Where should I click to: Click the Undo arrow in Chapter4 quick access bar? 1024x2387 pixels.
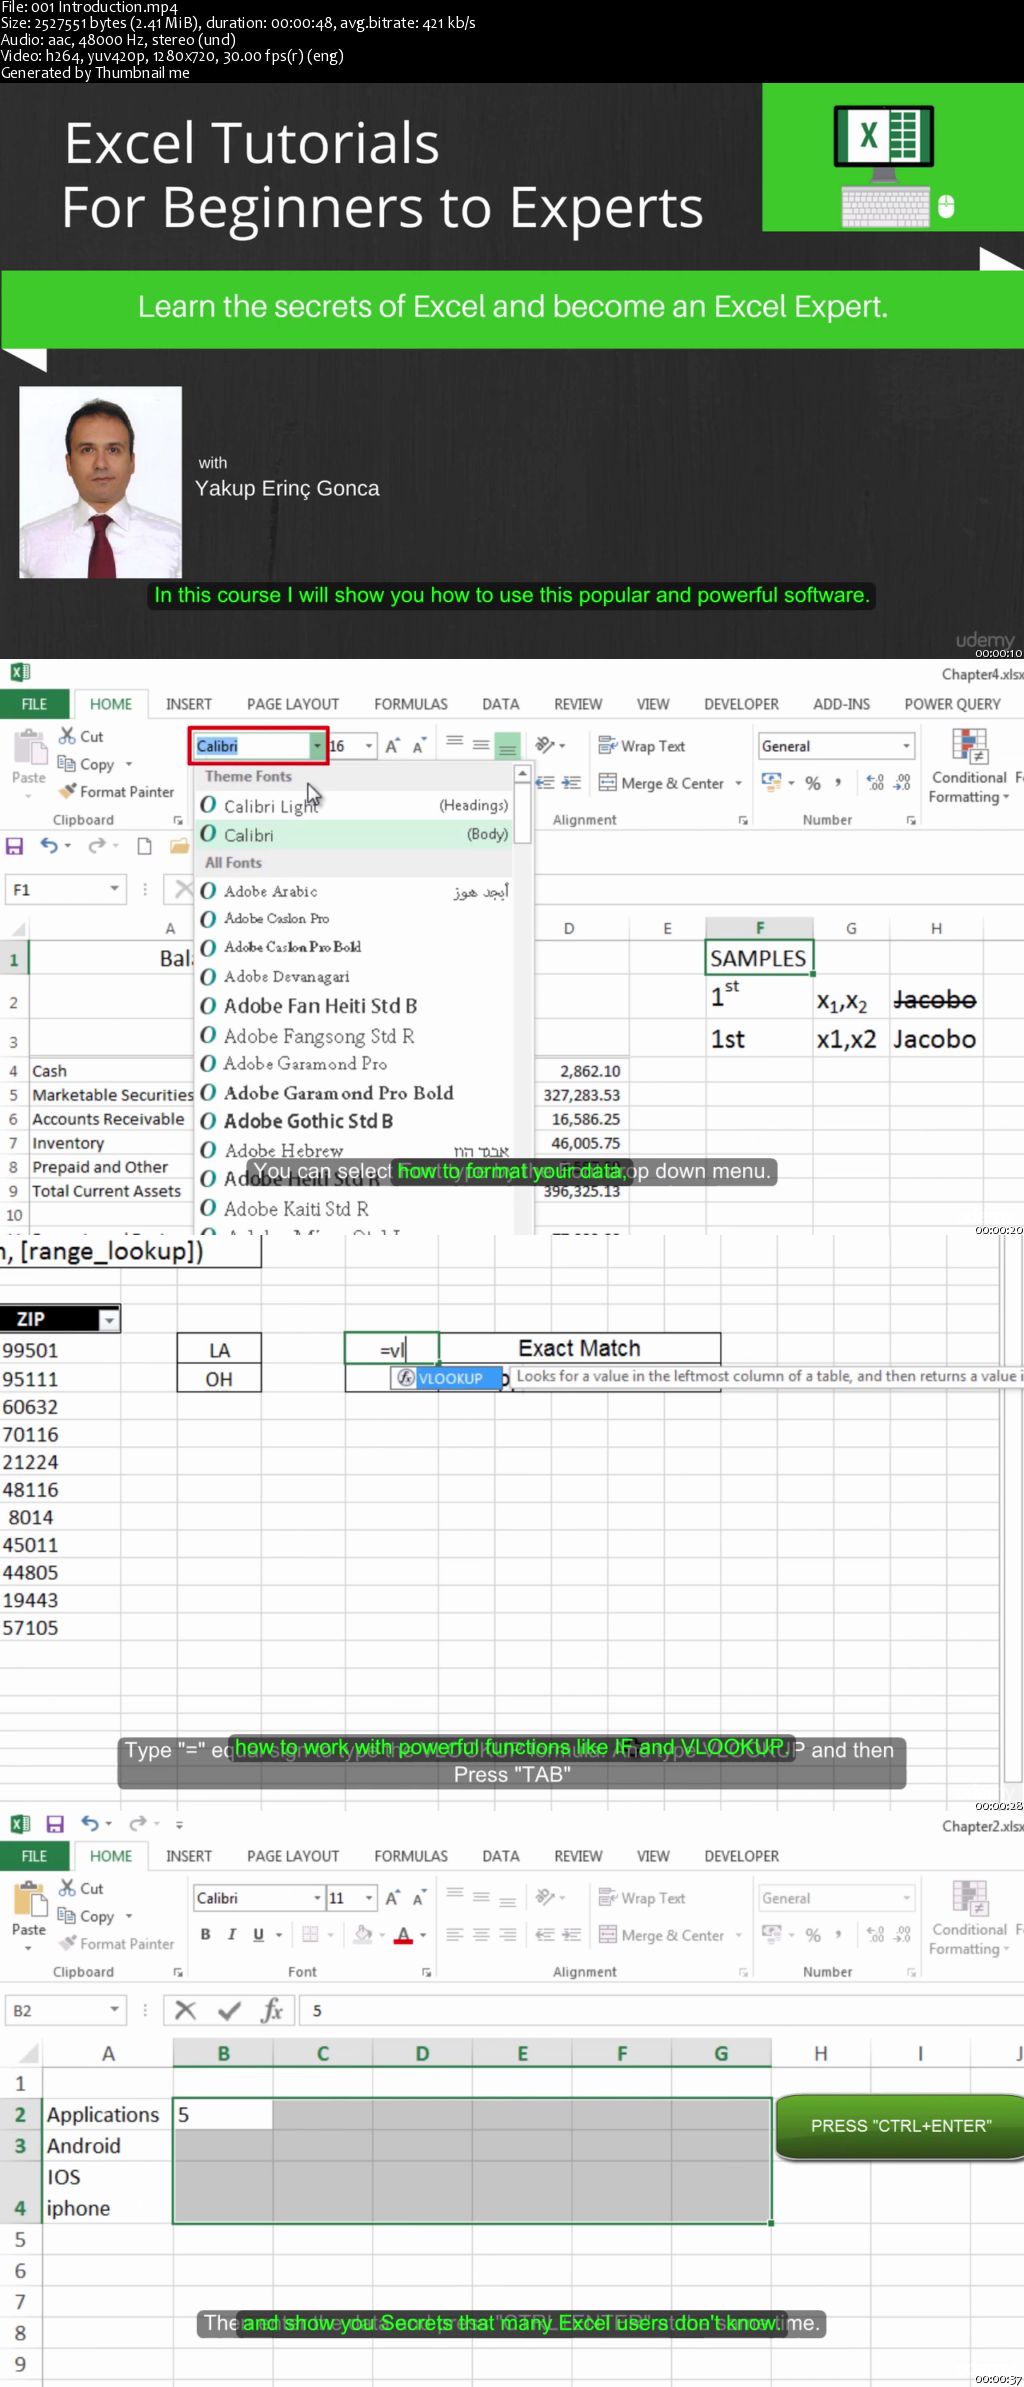49,846
